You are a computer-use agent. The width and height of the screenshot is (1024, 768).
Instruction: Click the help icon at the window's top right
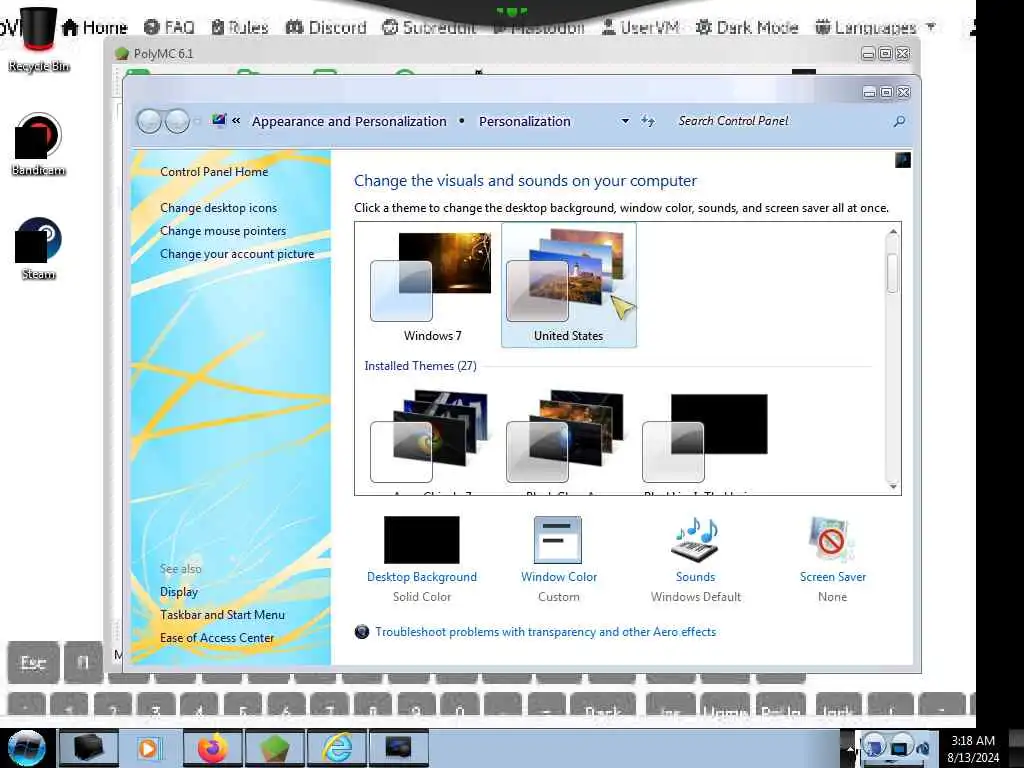click(903, 160)
